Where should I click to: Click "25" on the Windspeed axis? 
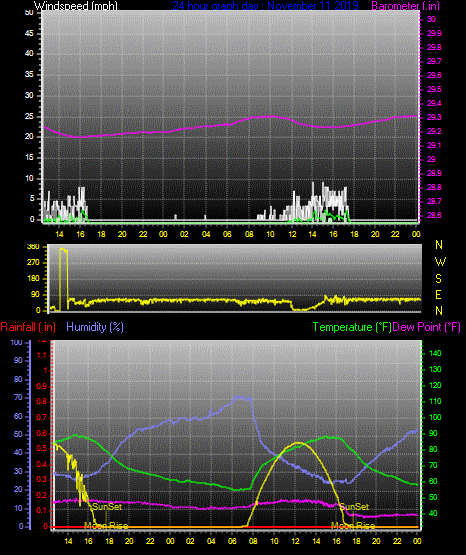(x=29, y=116)
